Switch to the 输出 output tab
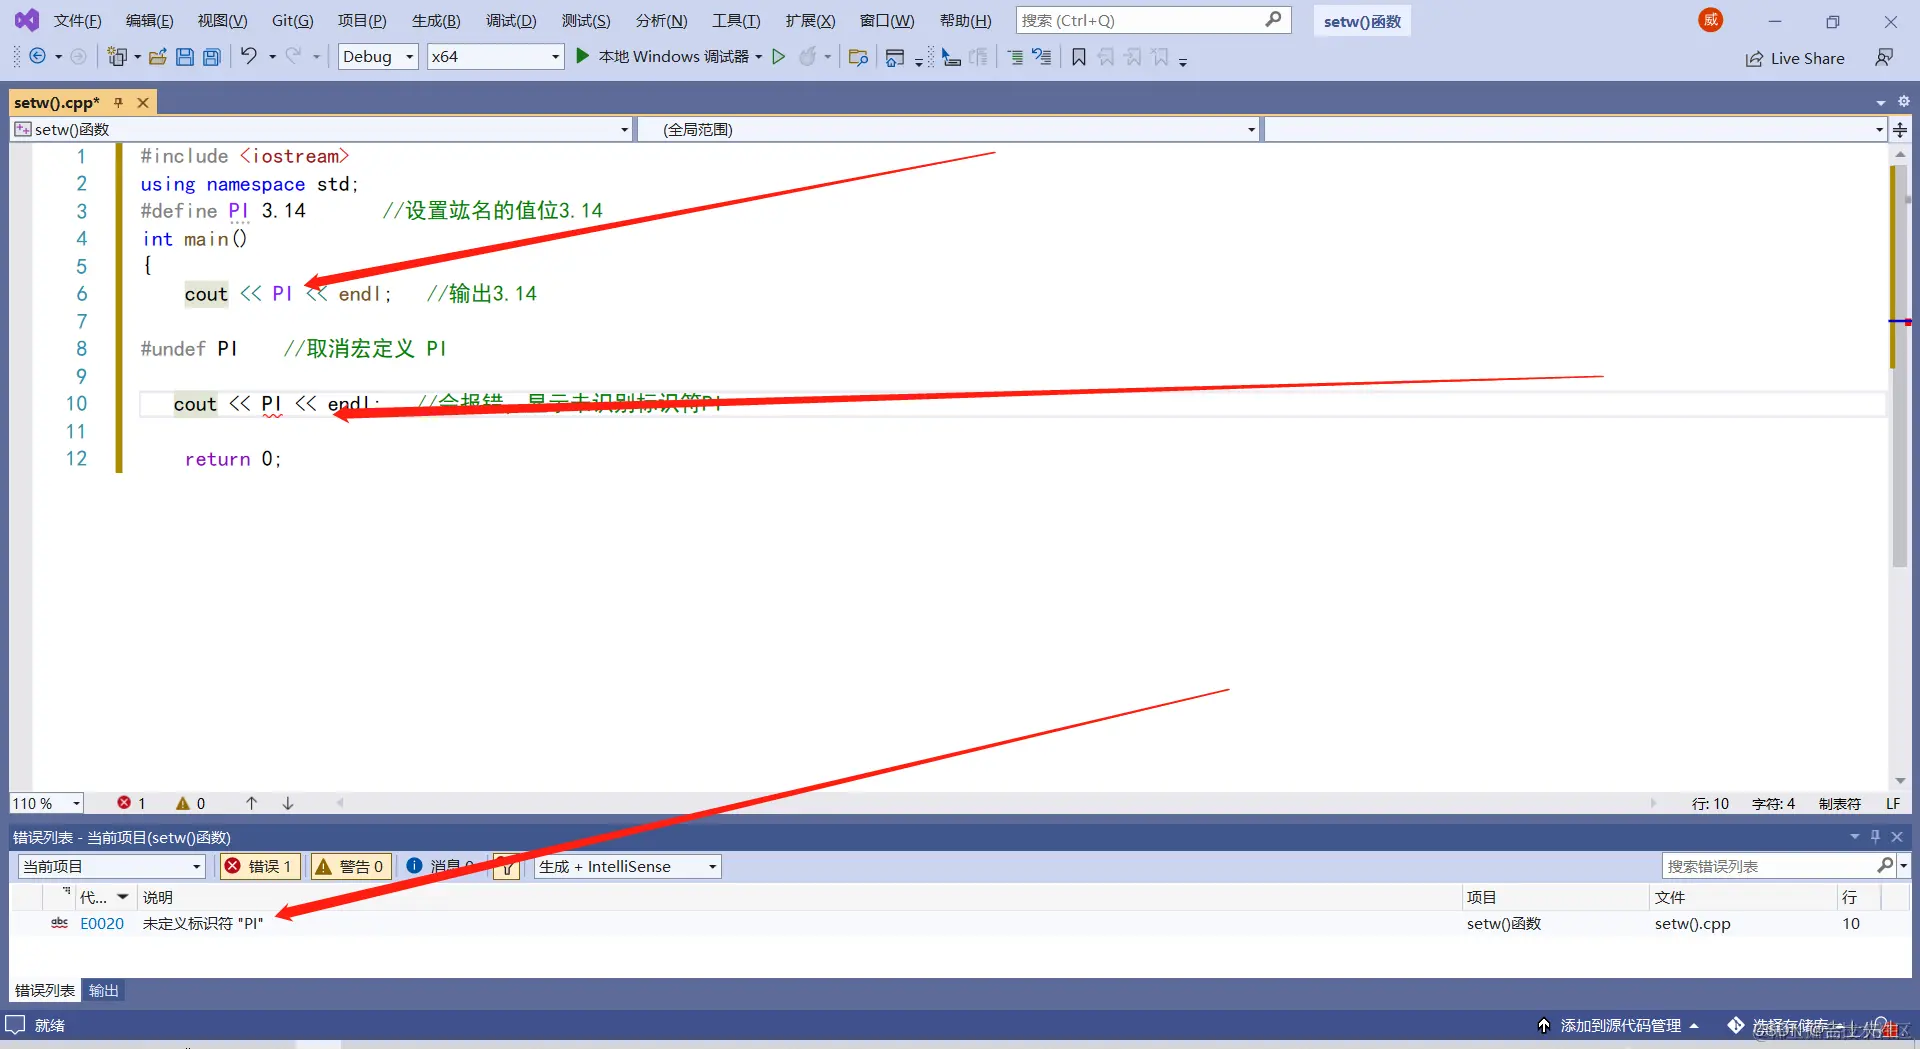This screenshot has width=1920, height=1049. [x=104, y=990]
